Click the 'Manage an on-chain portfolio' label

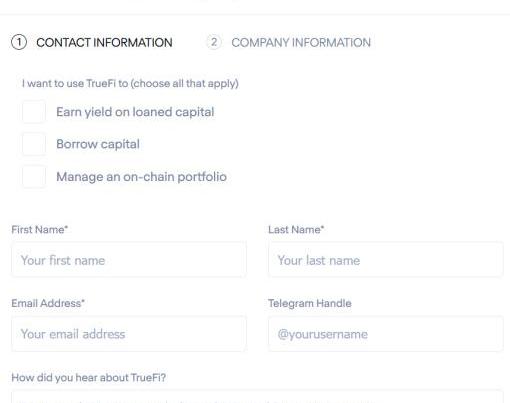141,177
